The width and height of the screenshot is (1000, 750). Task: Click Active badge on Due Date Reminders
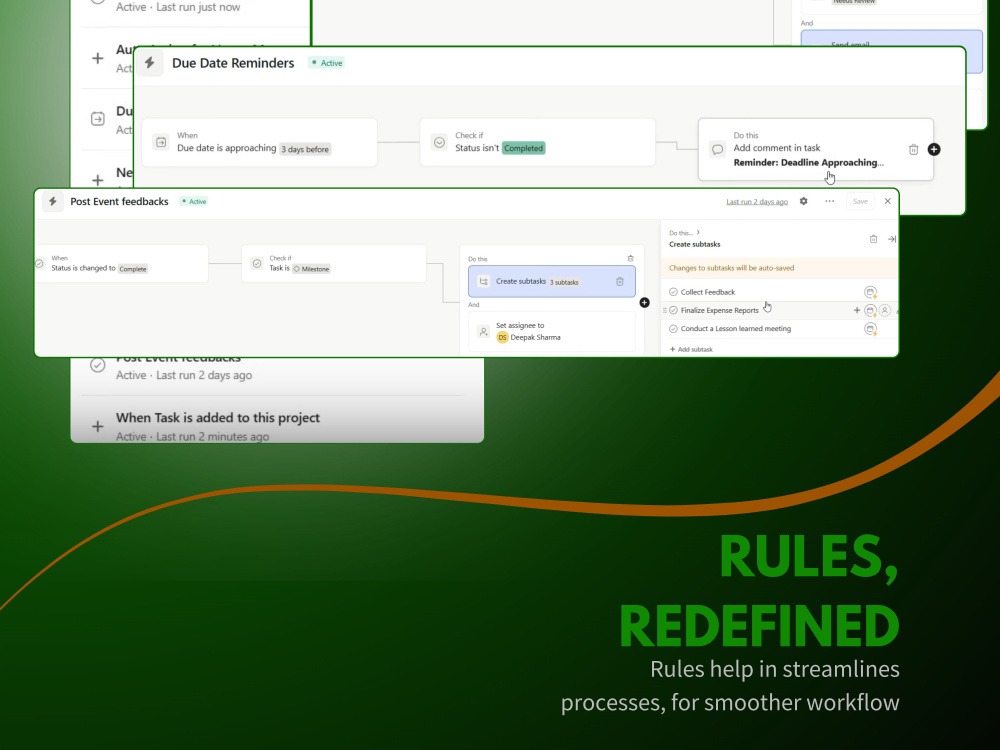tap(327, 62)
